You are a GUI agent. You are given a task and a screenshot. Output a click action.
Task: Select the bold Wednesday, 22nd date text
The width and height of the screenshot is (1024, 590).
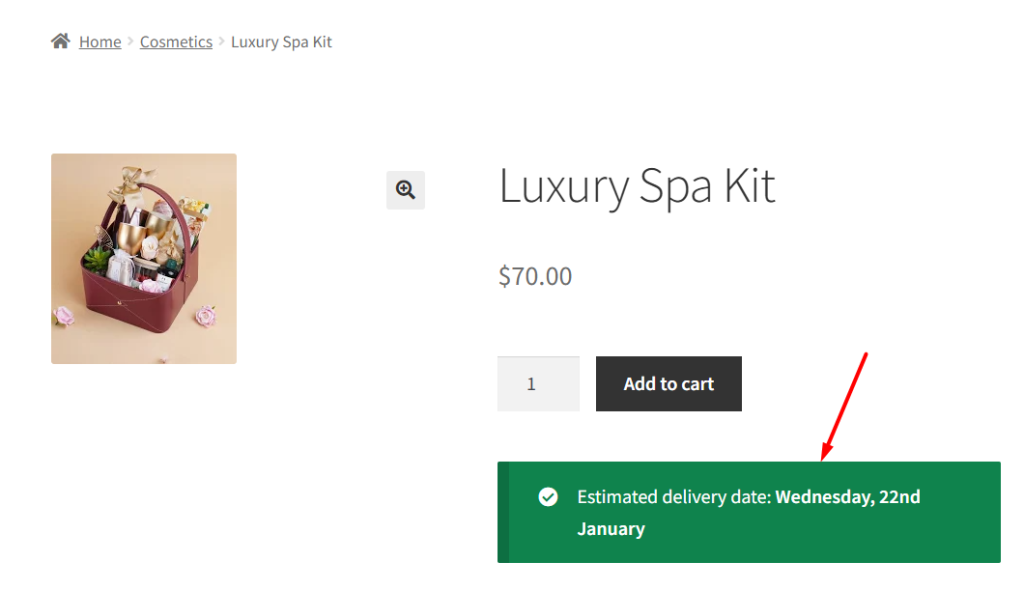coord(848,497)
